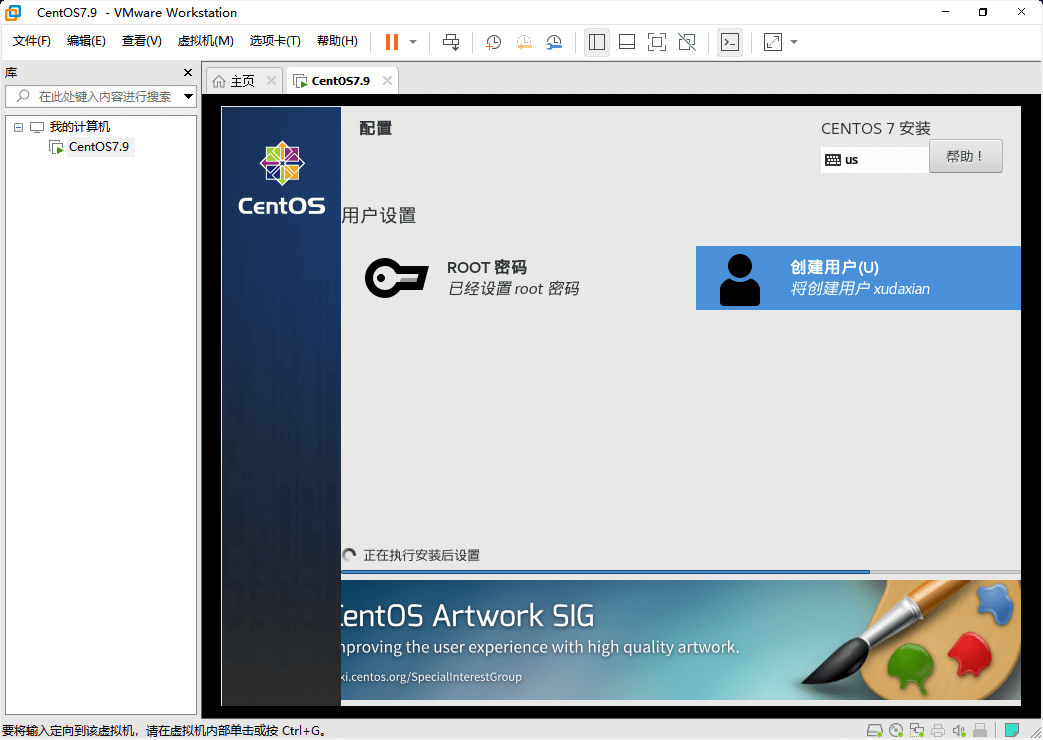Open the power options dropdown arrow
The height and width of the screenshot is (740, 1043).
413,42
